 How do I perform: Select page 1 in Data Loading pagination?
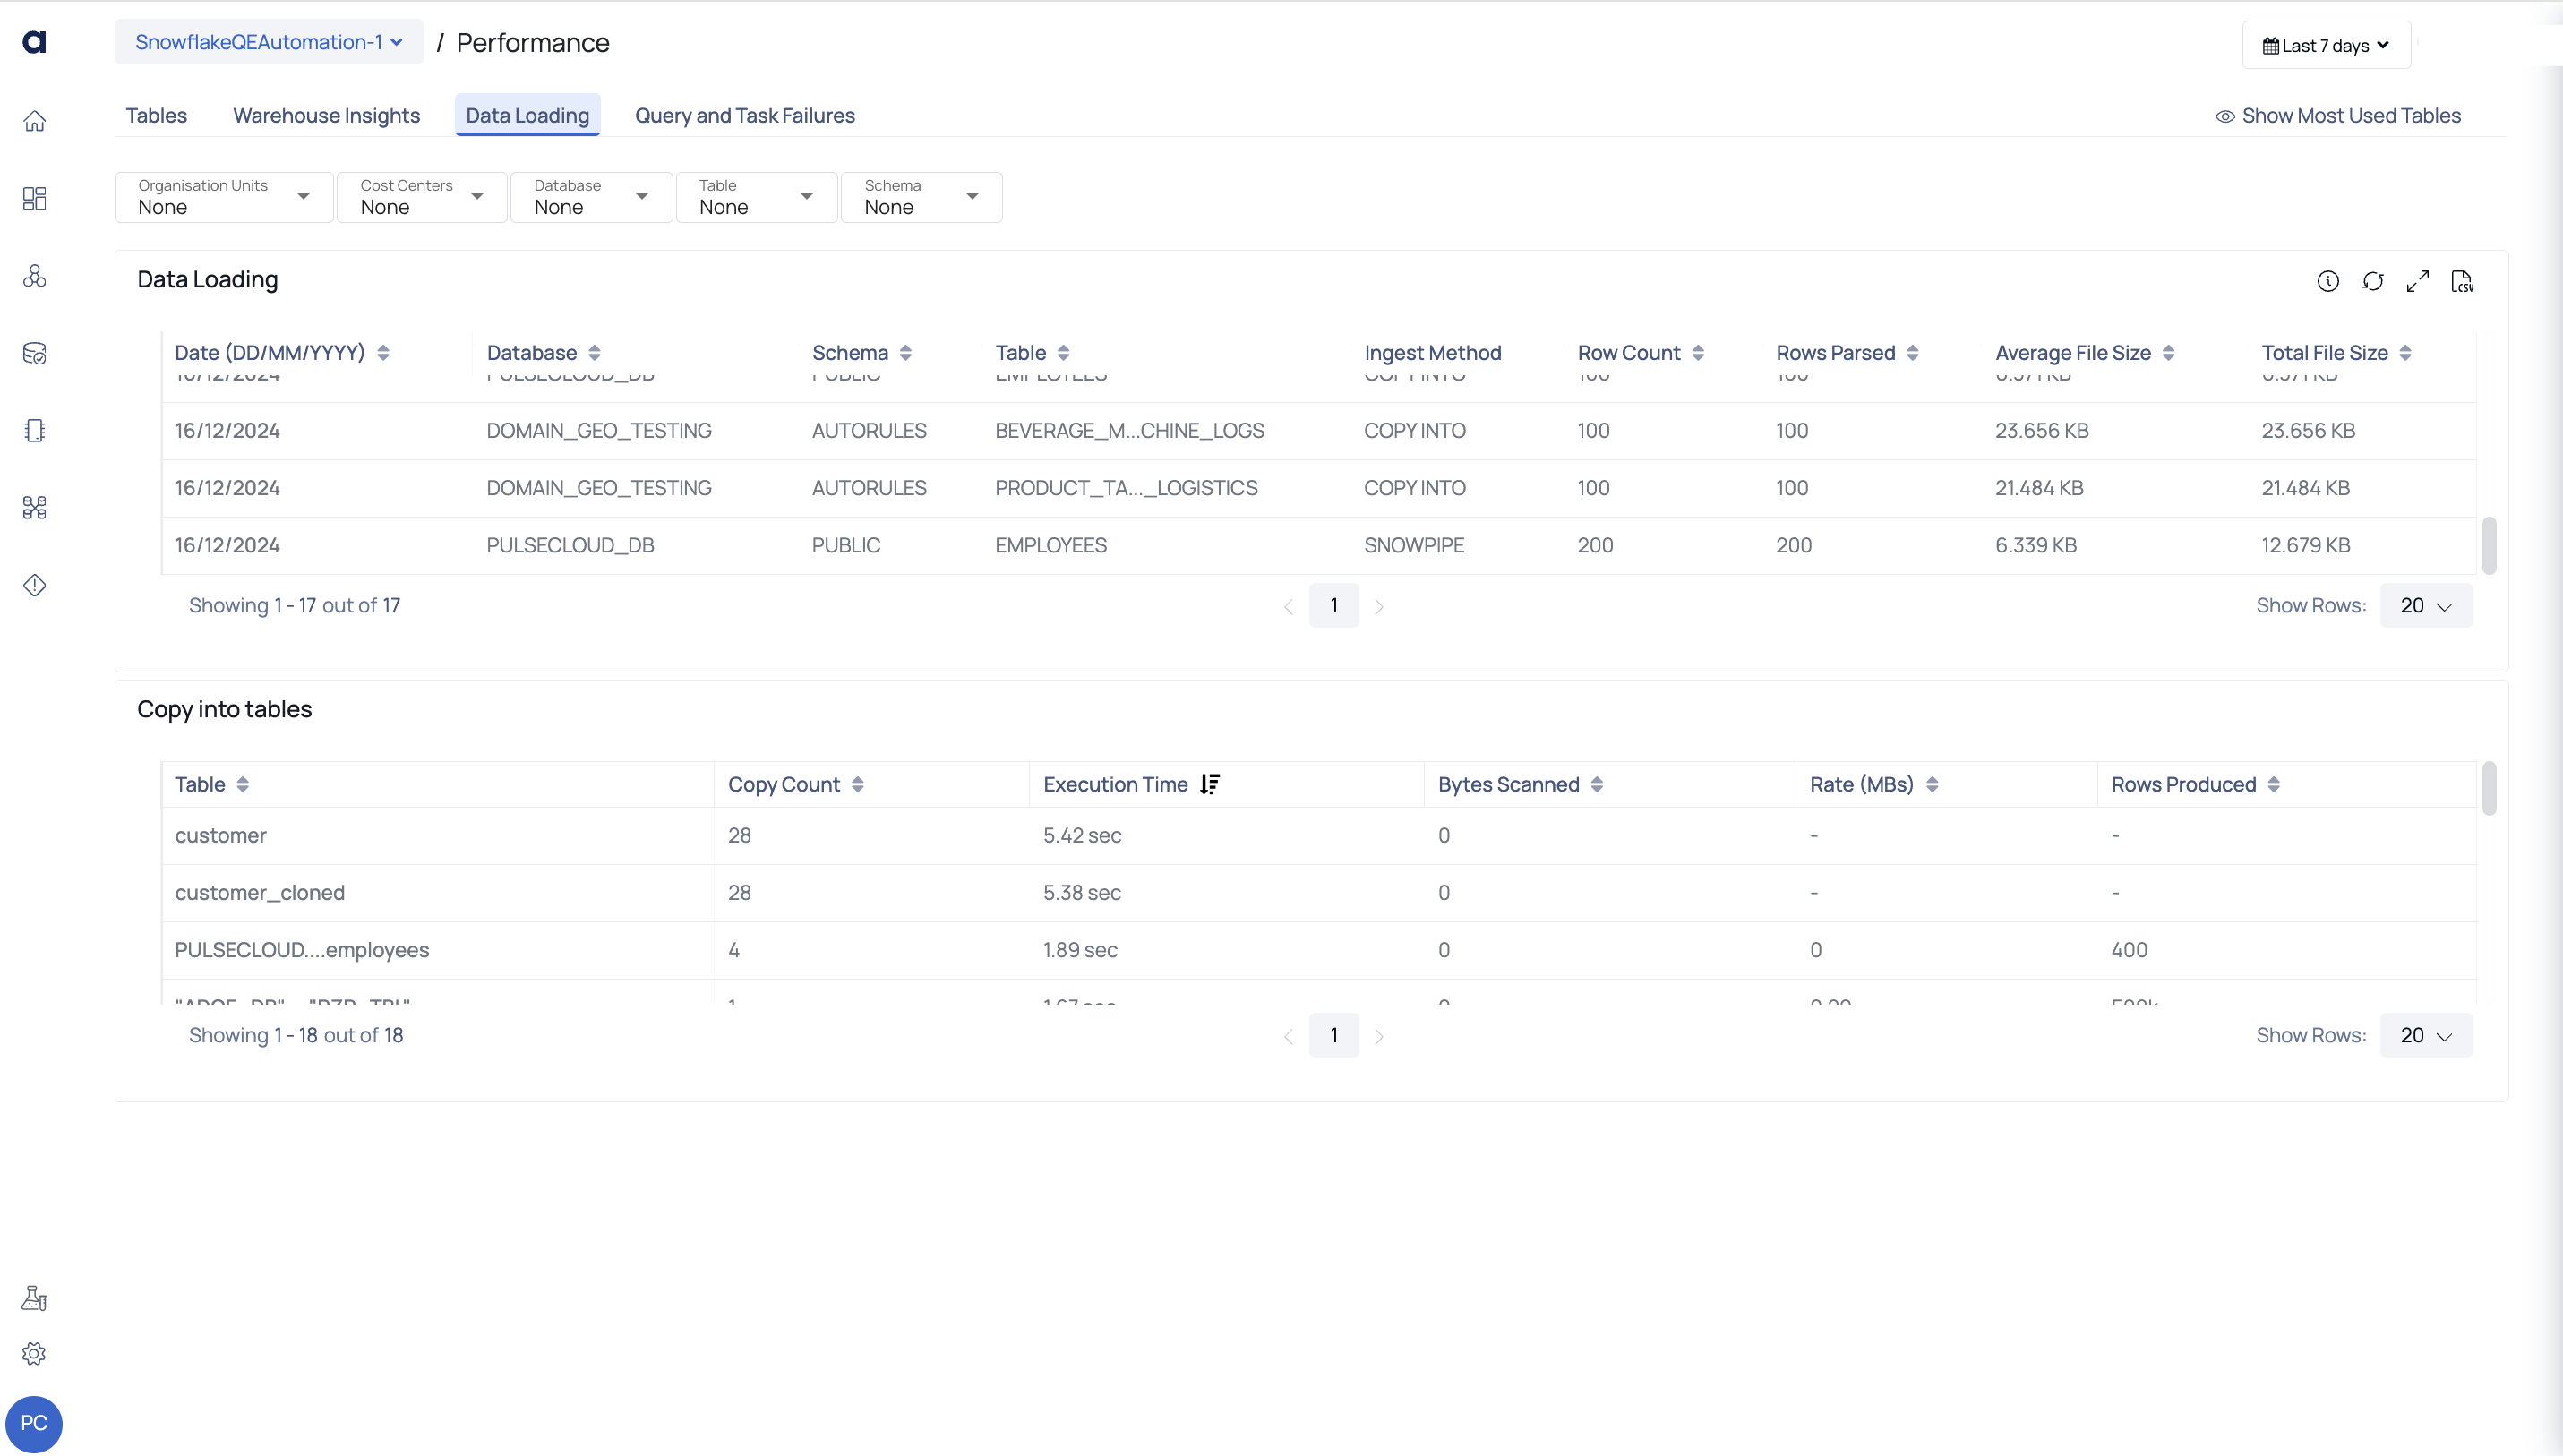(x=1334, y=606)
